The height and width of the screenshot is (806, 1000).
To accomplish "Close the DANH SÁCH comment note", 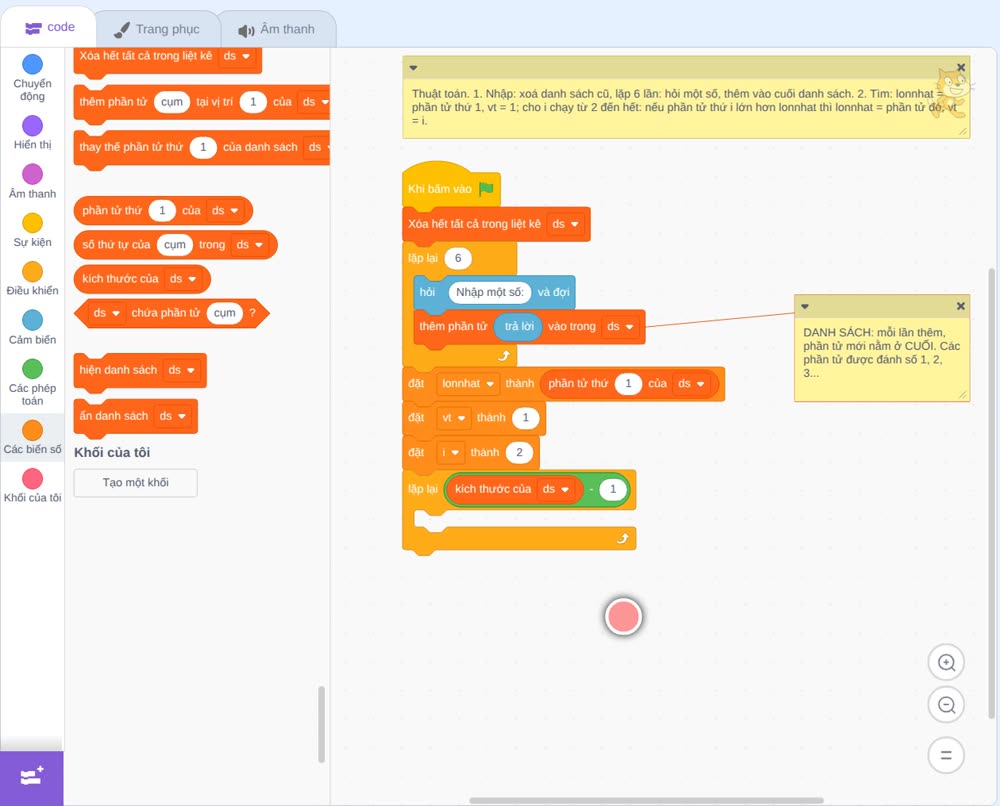I will tap(960, 306).
